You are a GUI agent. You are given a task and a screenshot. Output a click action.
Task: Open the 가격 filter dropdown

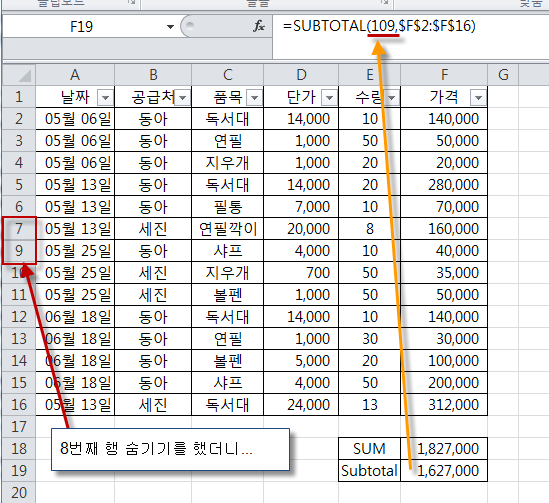(479, 98)
